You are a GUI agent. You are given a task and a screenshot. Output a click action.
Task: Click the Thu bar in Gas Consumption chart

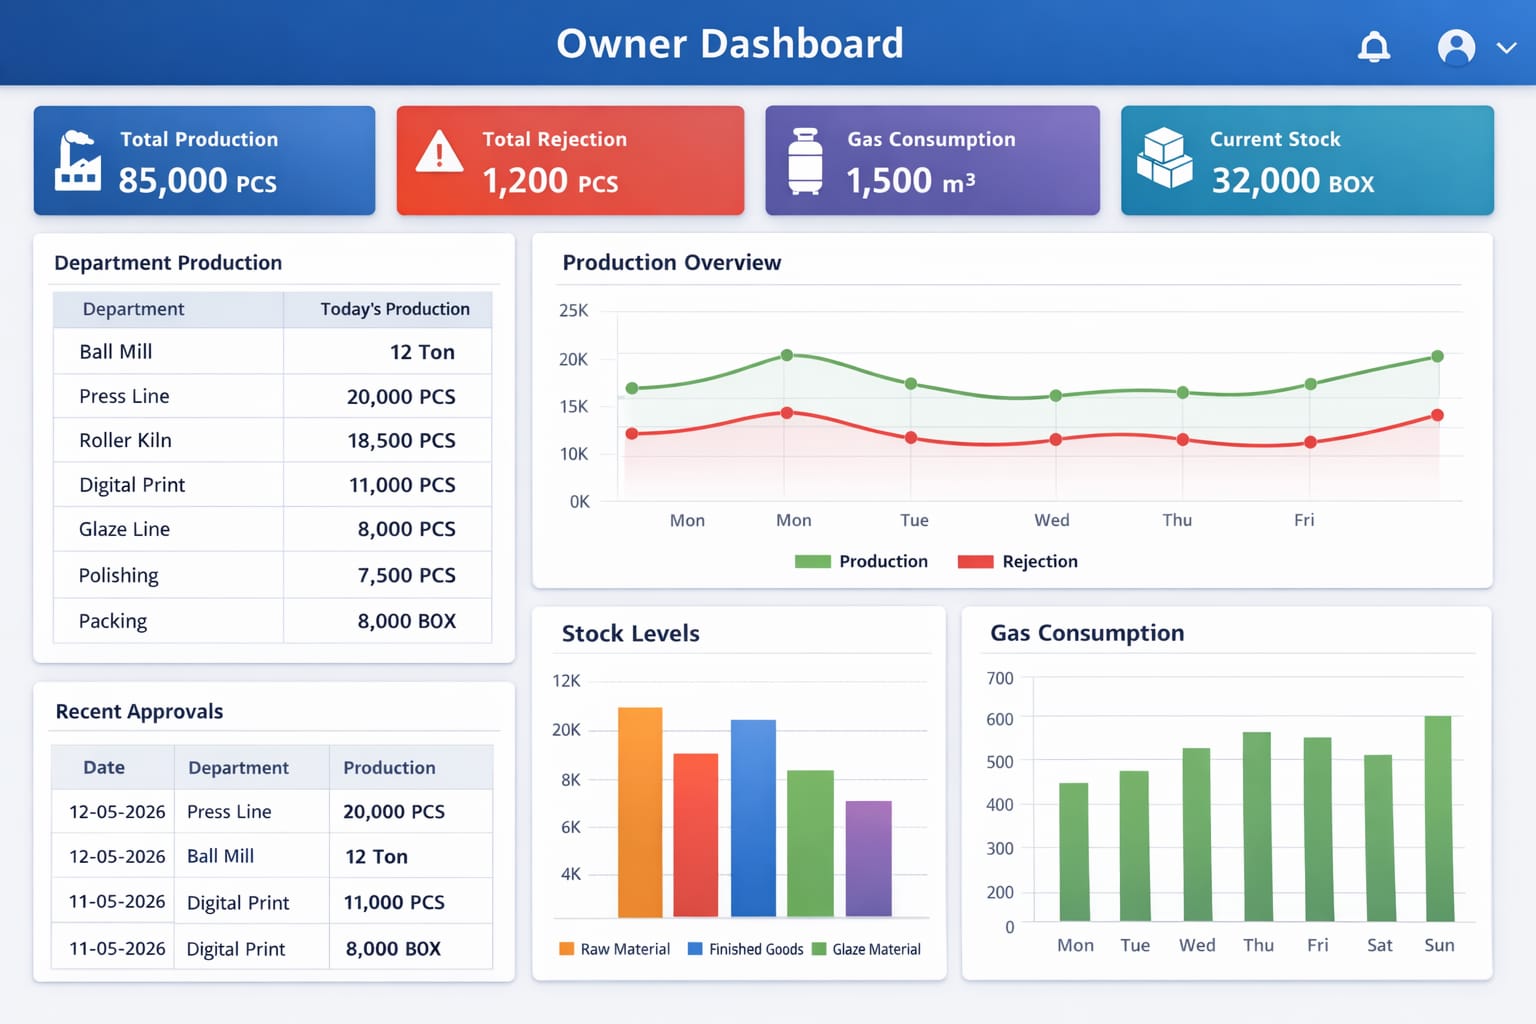(1257, 826)
